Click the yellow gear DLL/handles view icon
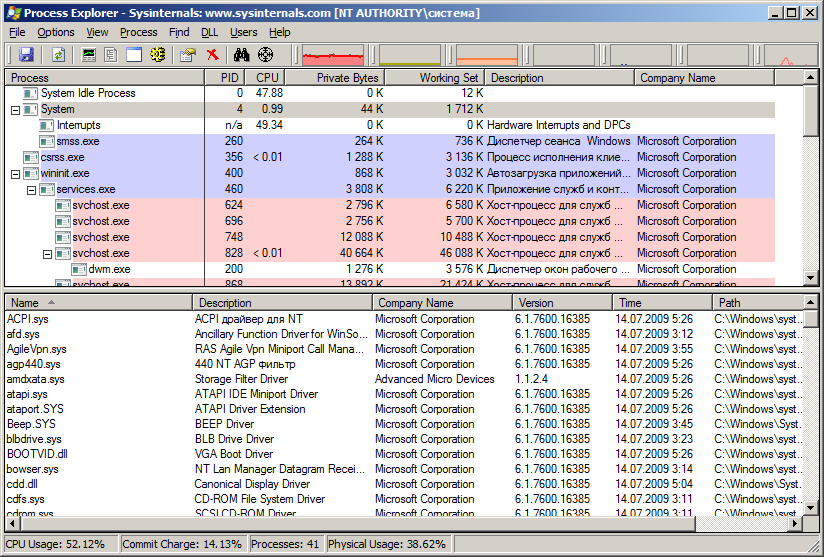This screenshot has width=824, height=557. (158, 55)
